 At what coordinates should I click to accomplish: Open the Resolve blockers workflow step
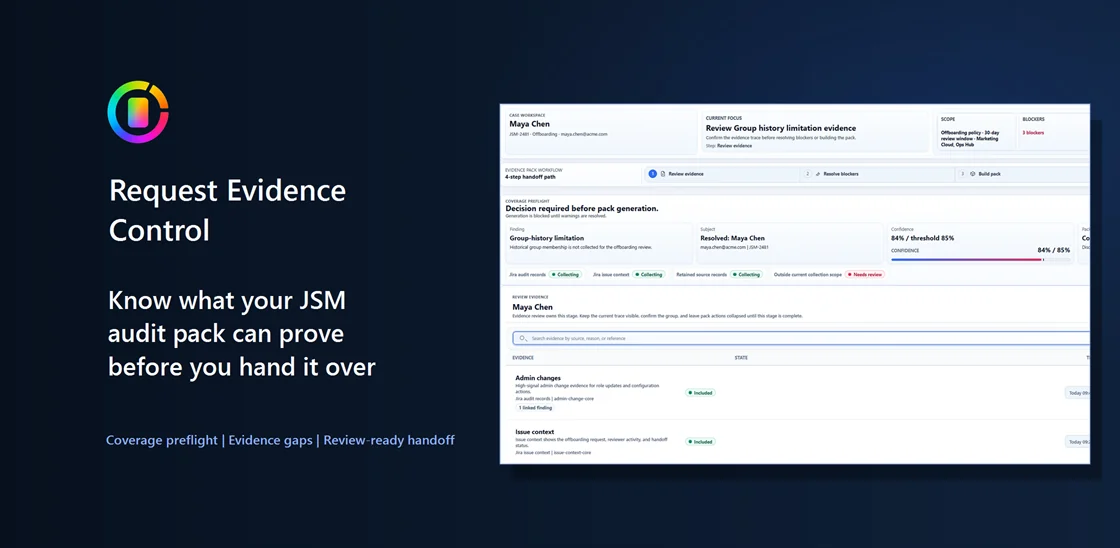(x=877, y=174)
